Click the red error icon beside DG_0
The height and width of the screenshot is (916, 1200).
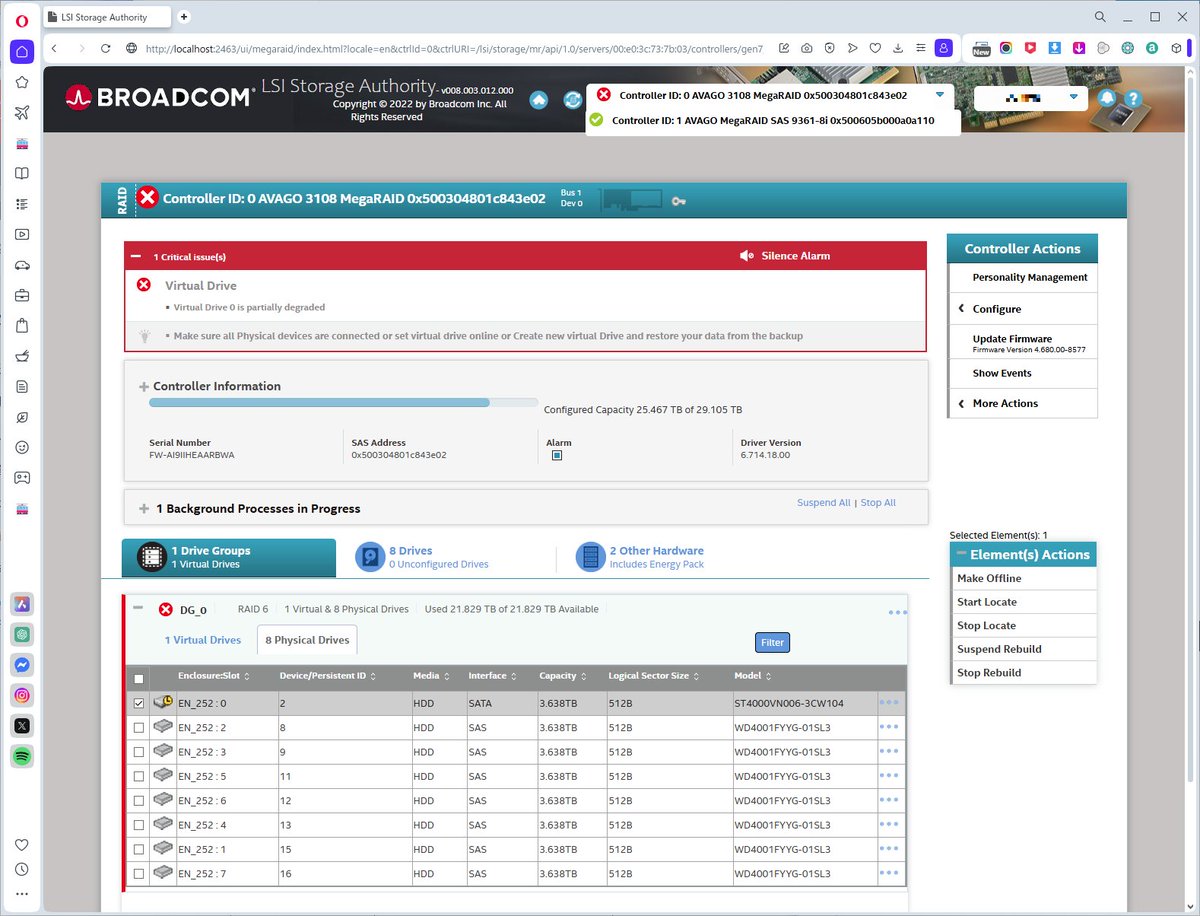[166, 609]
